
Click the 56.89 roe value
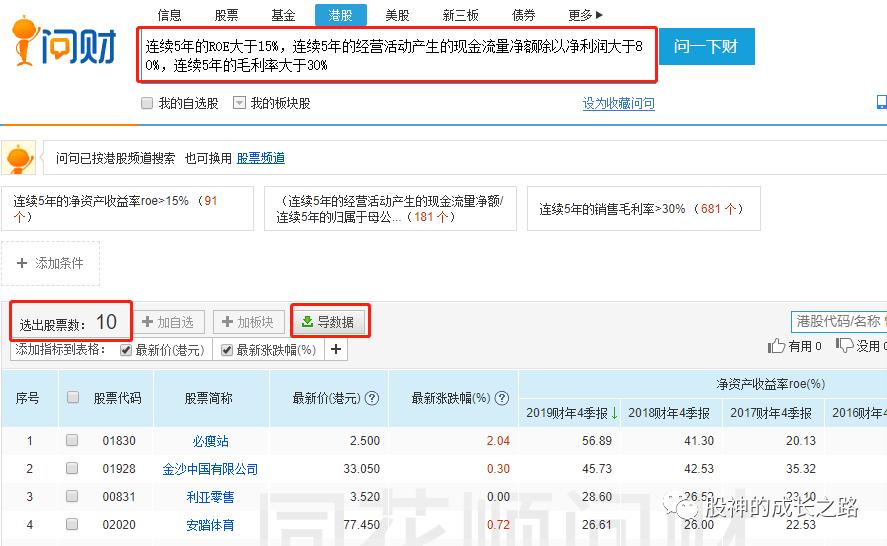pos(597,441)
